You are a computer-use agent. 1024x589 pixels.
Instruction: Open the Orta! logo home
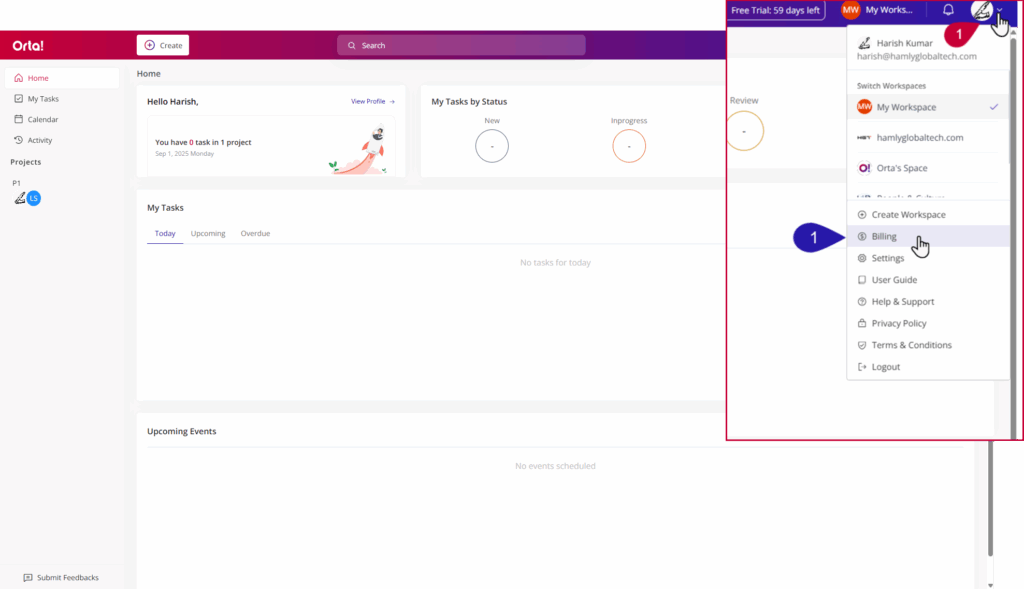point(28,46)
